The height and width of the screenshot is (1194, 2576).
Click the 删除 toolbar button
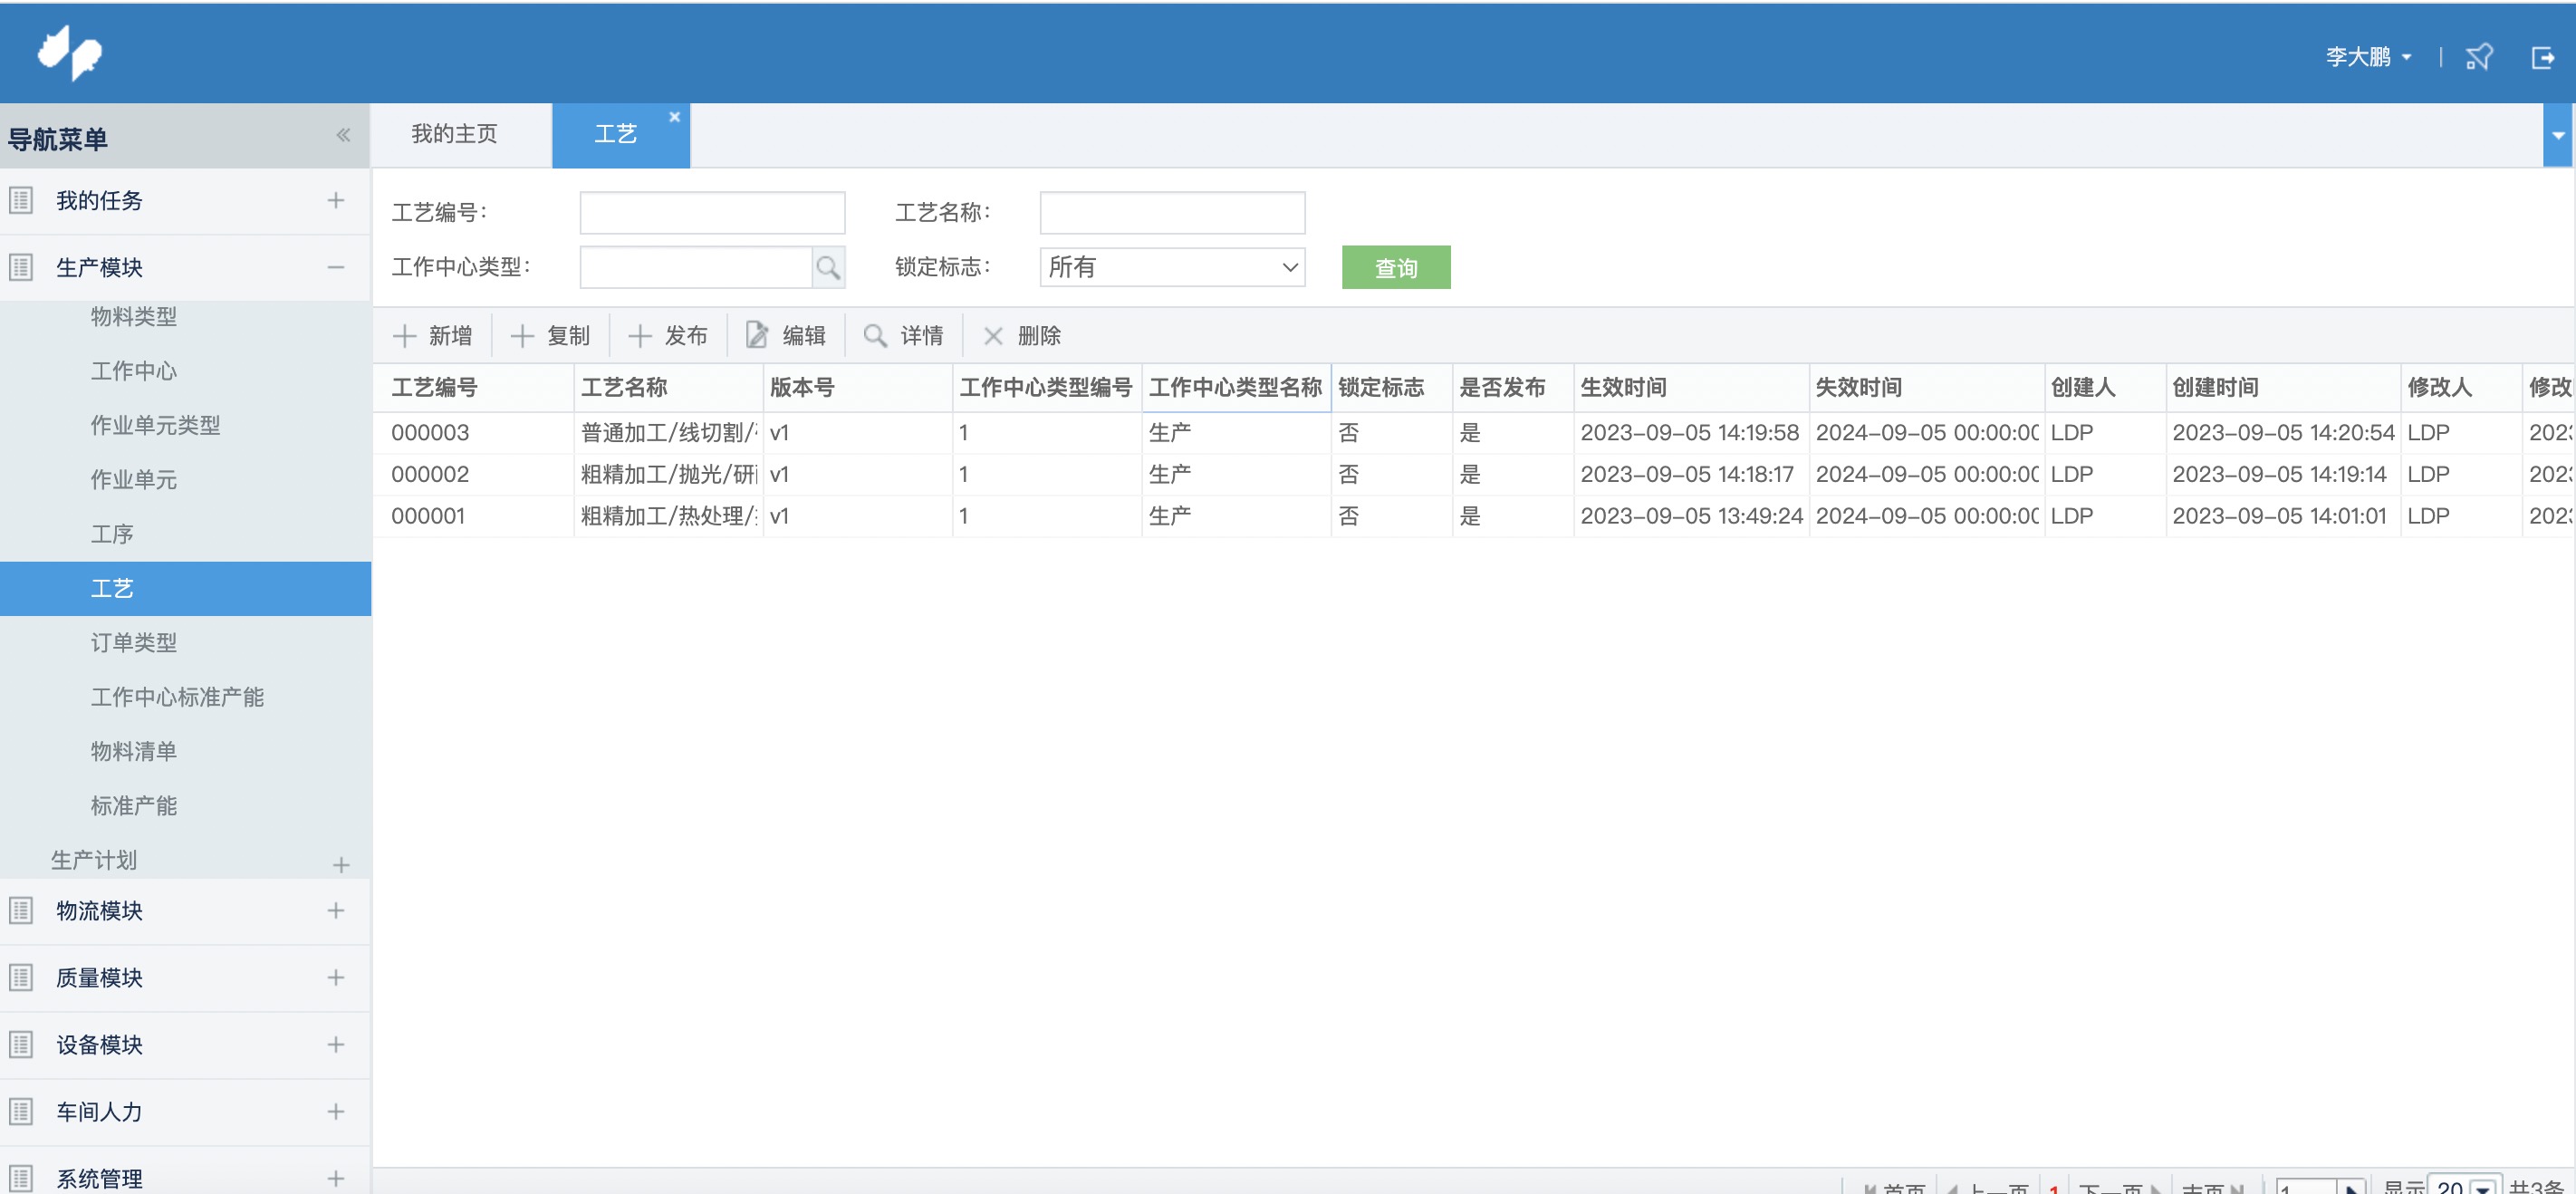1022,336
